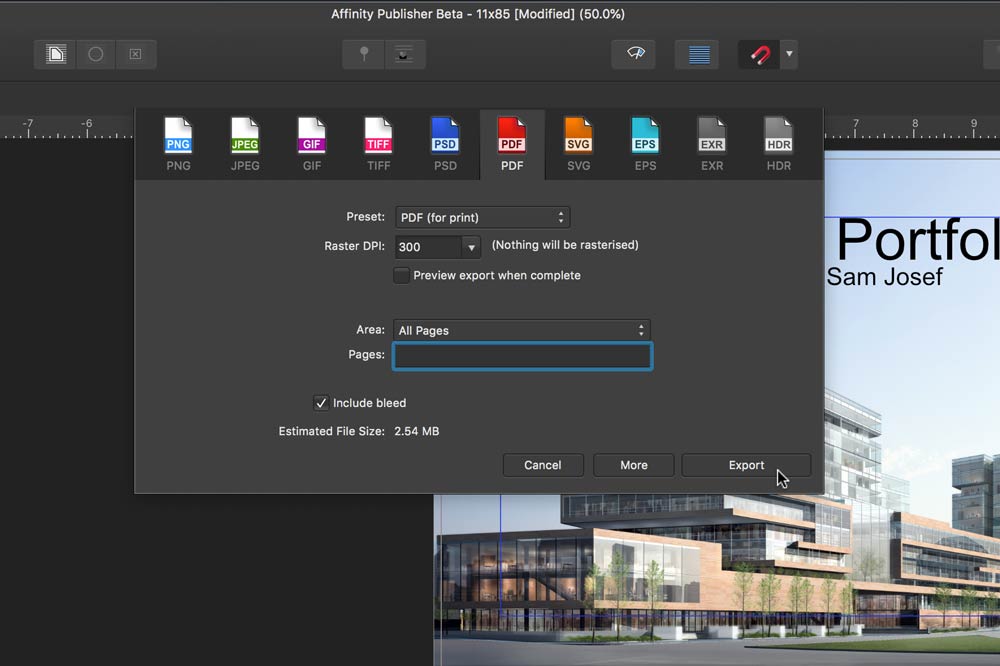Image resolution: width=1000 pixels, height=666 pixels.
Task: Switch to SVG export format
Action: (x=578, y=145)
